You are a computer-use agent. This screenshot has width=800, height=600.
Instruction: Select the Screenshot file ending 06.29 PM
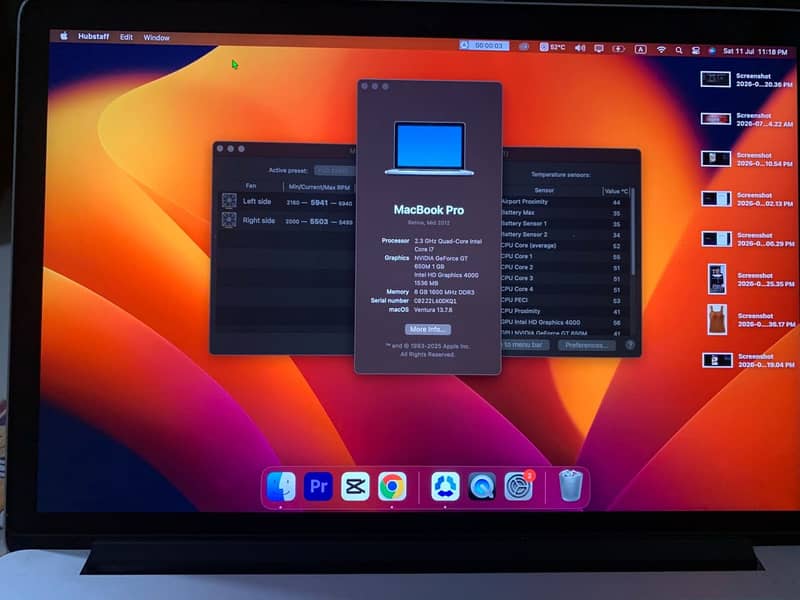pos(748,239)
